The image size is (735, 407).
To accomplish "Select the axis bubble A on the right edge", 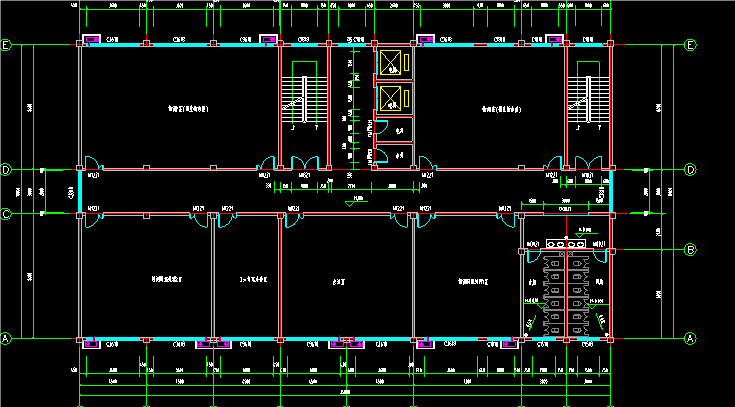I will point(690,338).
